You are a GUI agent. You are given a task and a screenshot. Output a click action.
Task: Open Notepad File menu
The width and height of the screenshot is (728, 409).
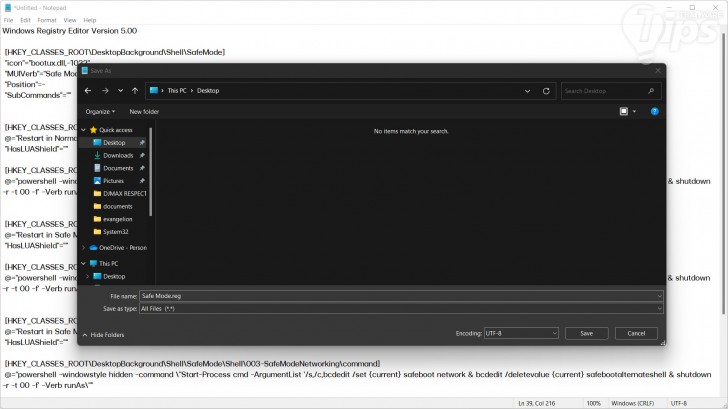click(8, 20)
